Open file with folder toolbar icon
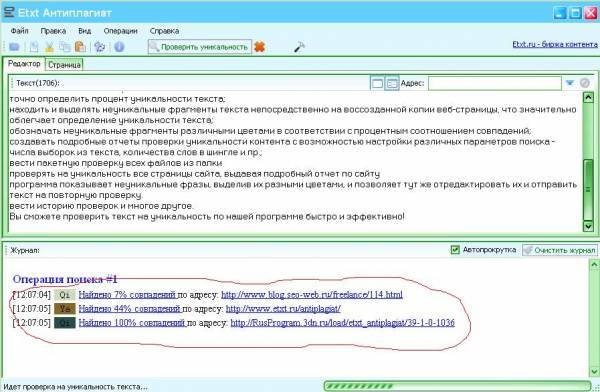Viewport: 600px width, 392px height. pos(15,47)
